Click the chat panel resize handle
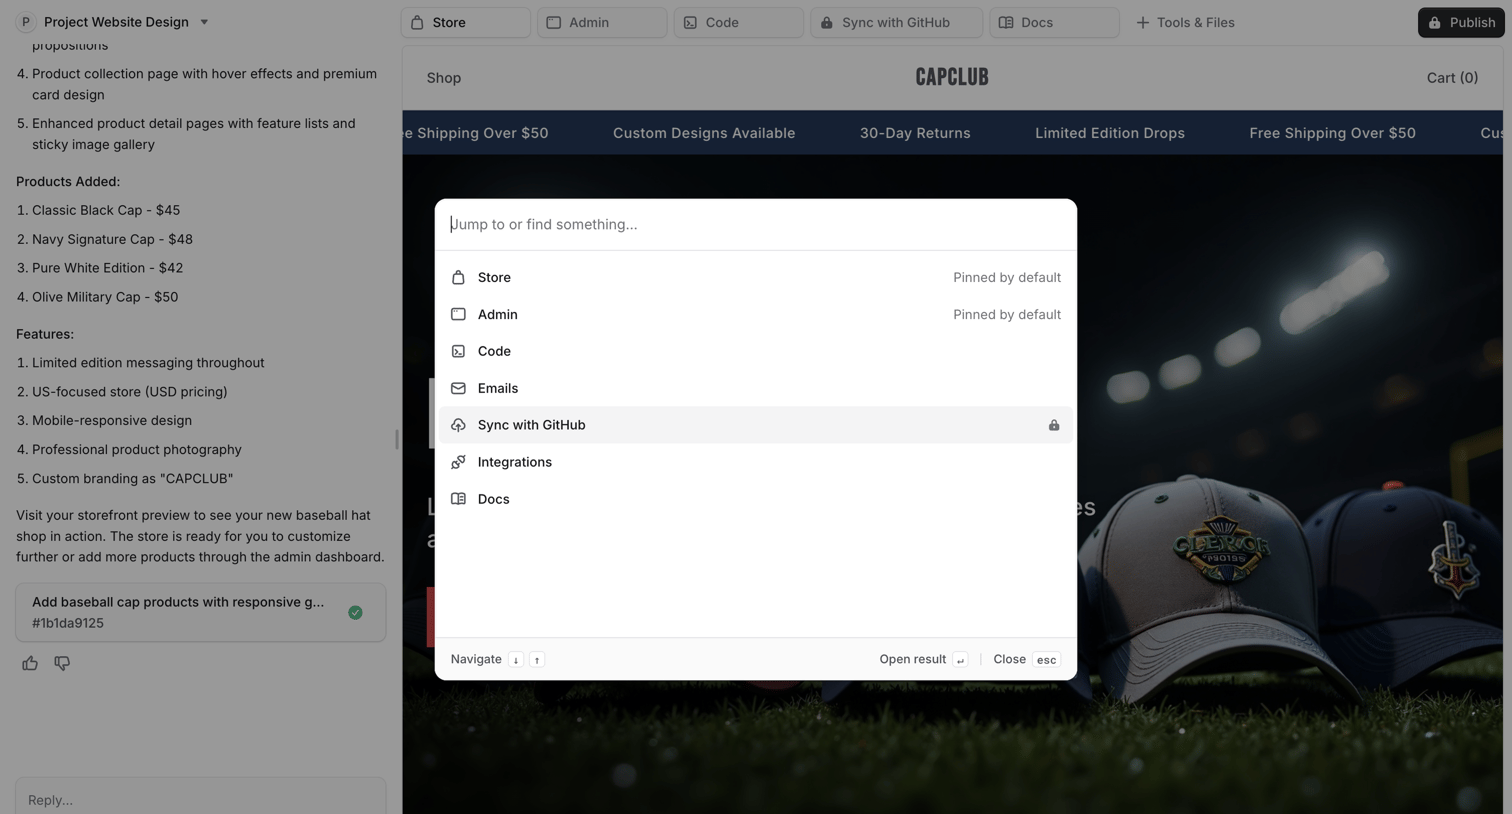 [x=397, y=439]
